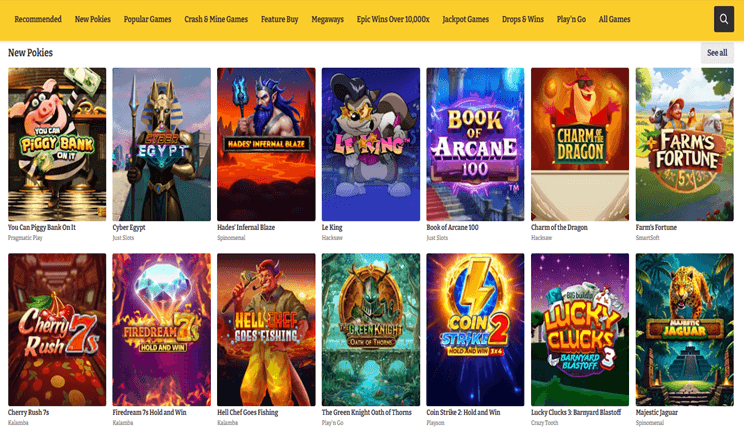744x433 pixels.
Task: Launch the Cyber Egypt game tile
Action: pyautogui.click(x=161, y=144)
